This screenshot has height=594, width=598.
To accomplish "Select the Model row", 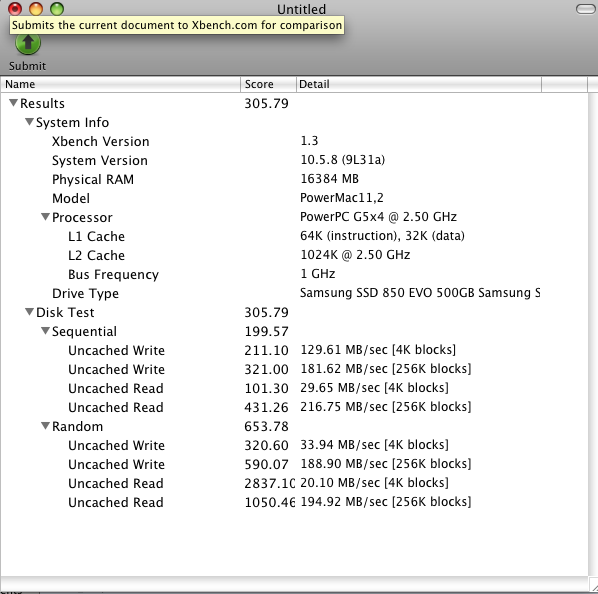I will 294,198.
